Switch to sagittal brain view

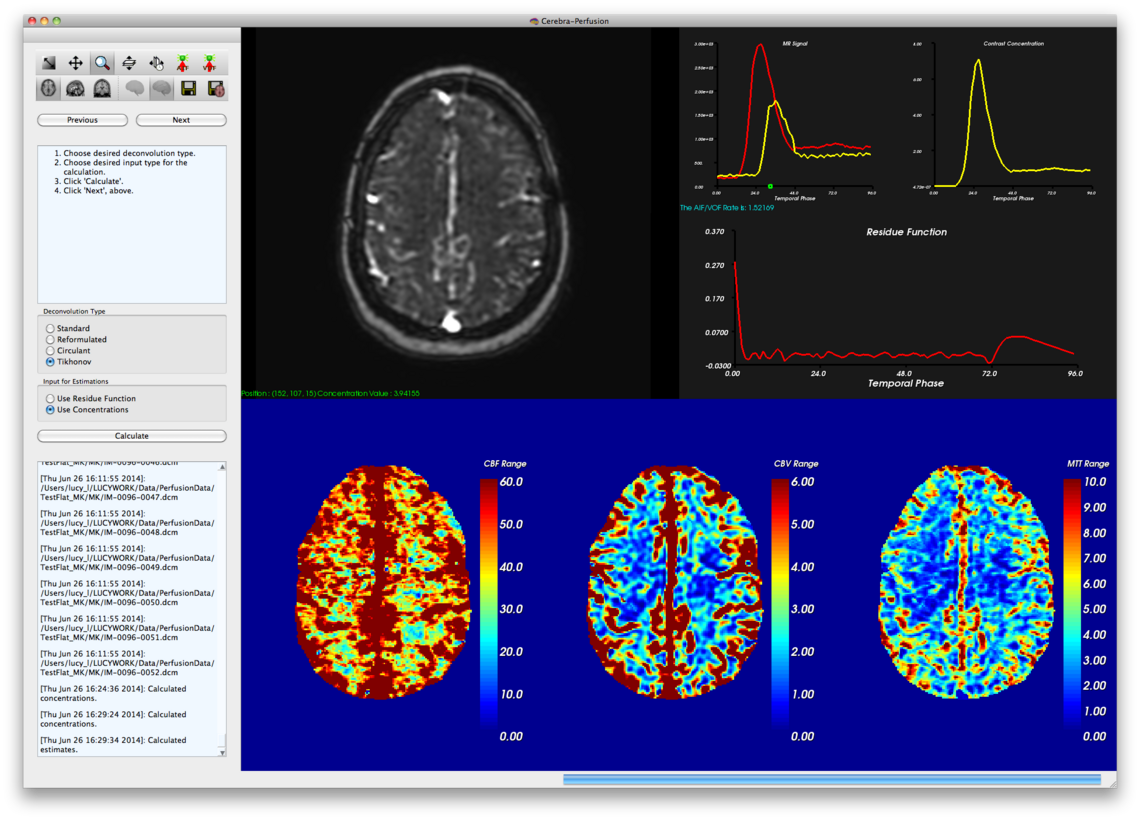[x=76, y=89]
